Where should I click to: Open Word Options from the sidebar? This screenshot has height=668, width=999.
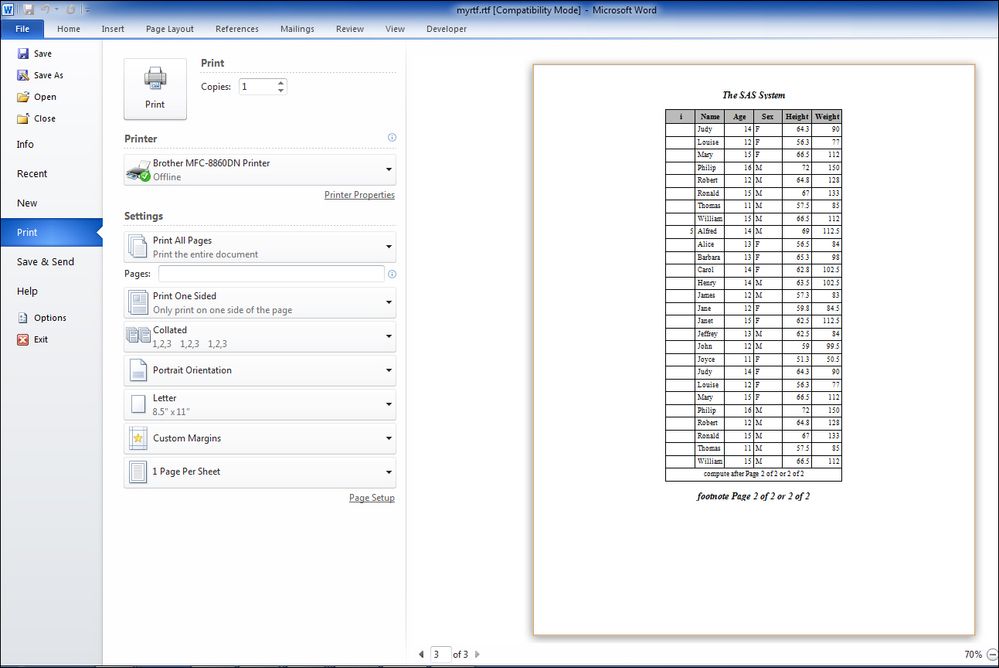pyautogui.click(x=42, y=317)
